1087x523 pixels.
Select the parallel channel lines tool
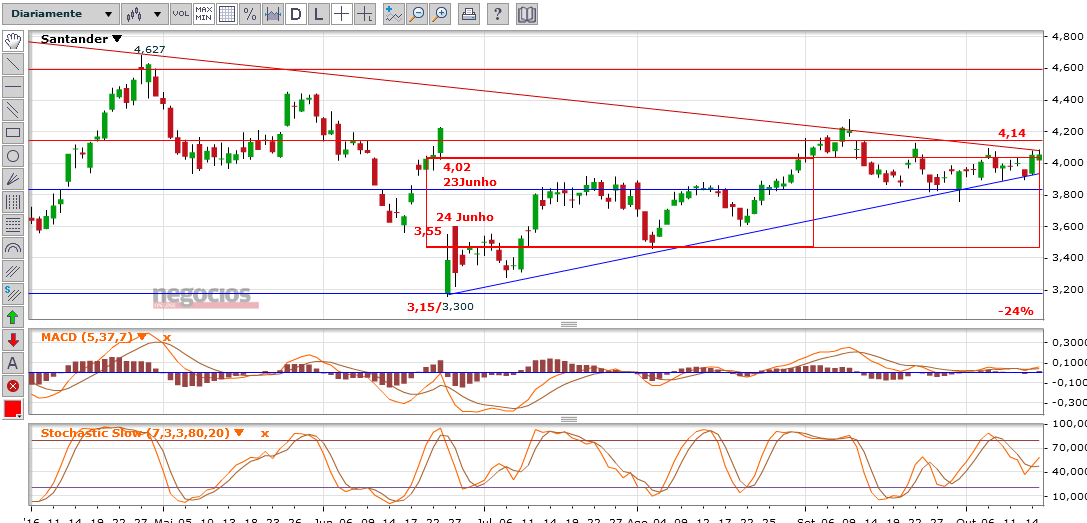pyautogui.click(x=13, y=110)
